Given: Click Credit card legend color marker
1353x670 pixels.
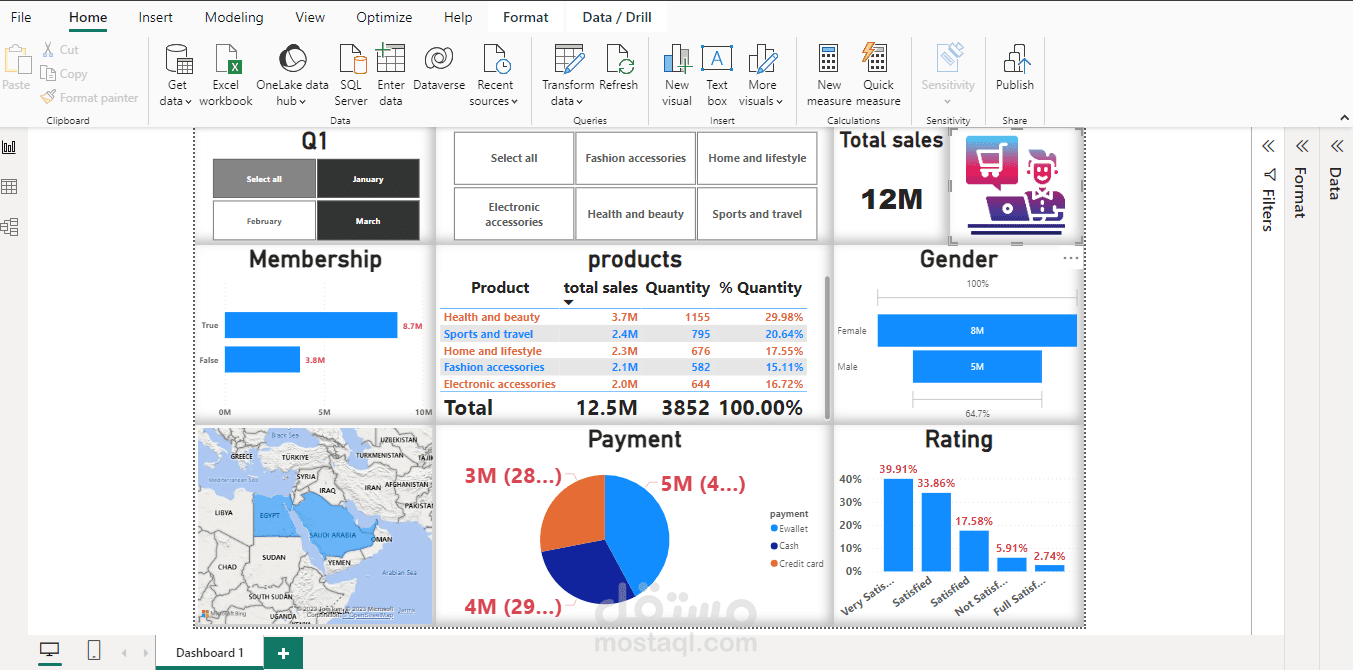Looking at the screenshot, I should click(x=774, y=564).
